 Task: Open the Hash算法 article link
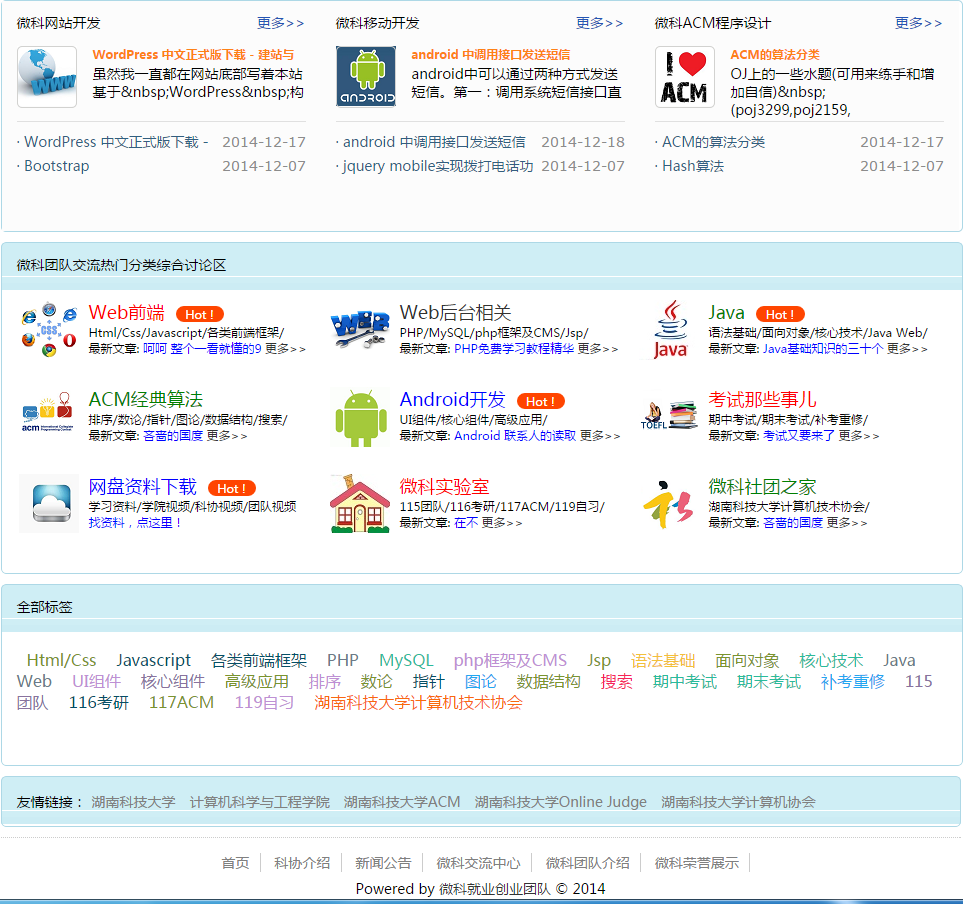pos(692,166)
